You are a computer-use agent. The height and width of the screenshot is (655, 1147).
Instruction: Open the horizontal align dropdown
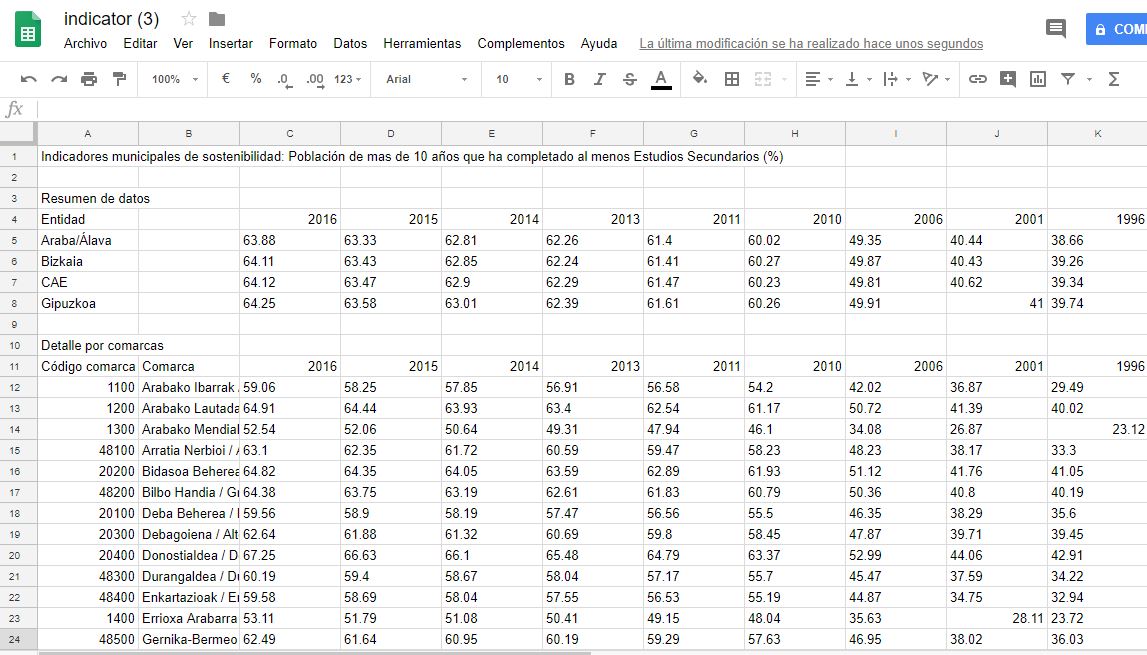click(x=819, y=79)
